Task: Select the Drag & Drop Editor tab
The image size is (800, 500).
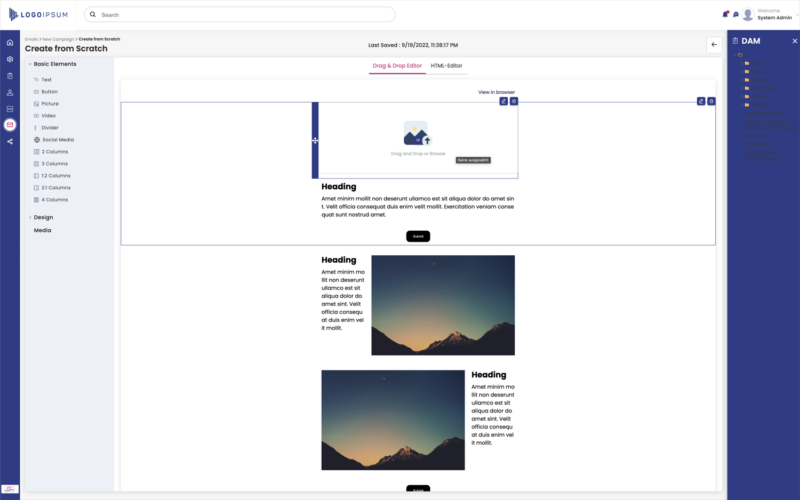Action: [397, 66]
